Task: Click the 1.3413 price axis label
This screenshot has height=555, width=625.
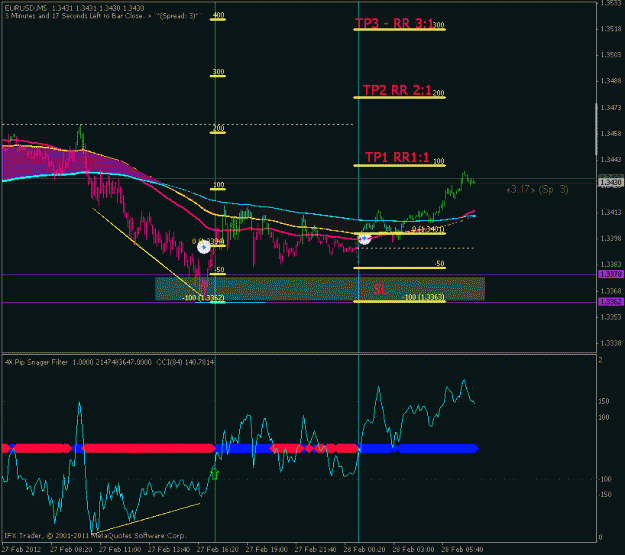Action: click(x=611, y=212)
